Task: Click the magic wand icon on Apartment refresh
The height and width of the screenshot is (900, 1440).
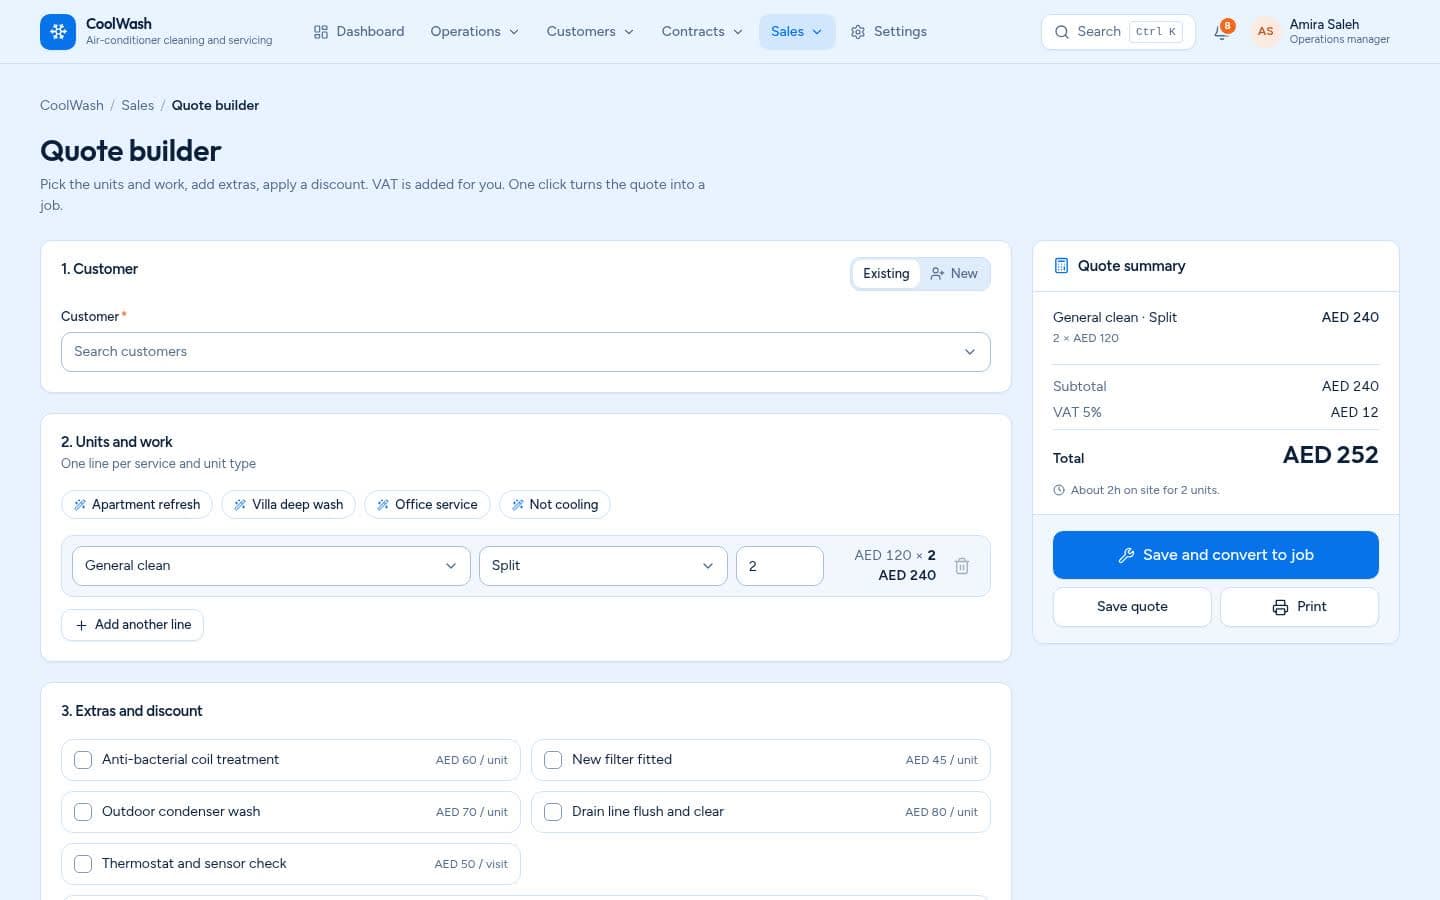Action: 80,505
